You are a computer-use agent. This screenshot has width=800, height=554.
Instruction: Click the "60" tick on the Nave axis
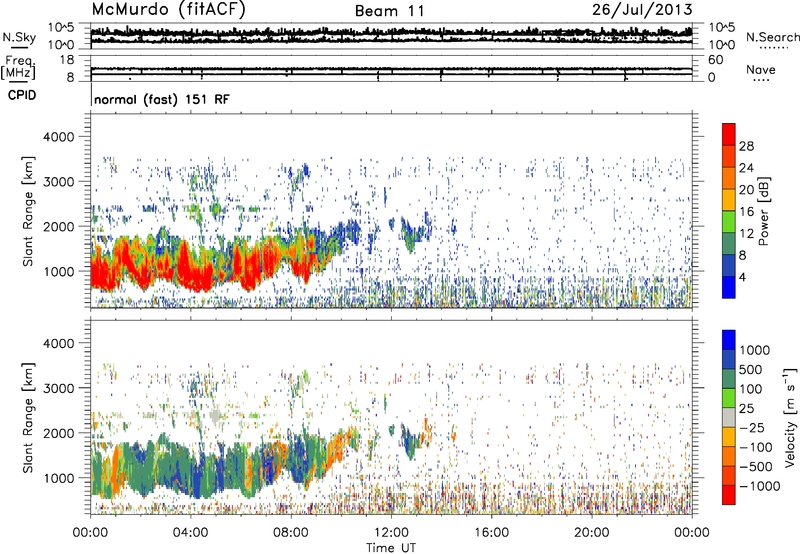point(715,60)
